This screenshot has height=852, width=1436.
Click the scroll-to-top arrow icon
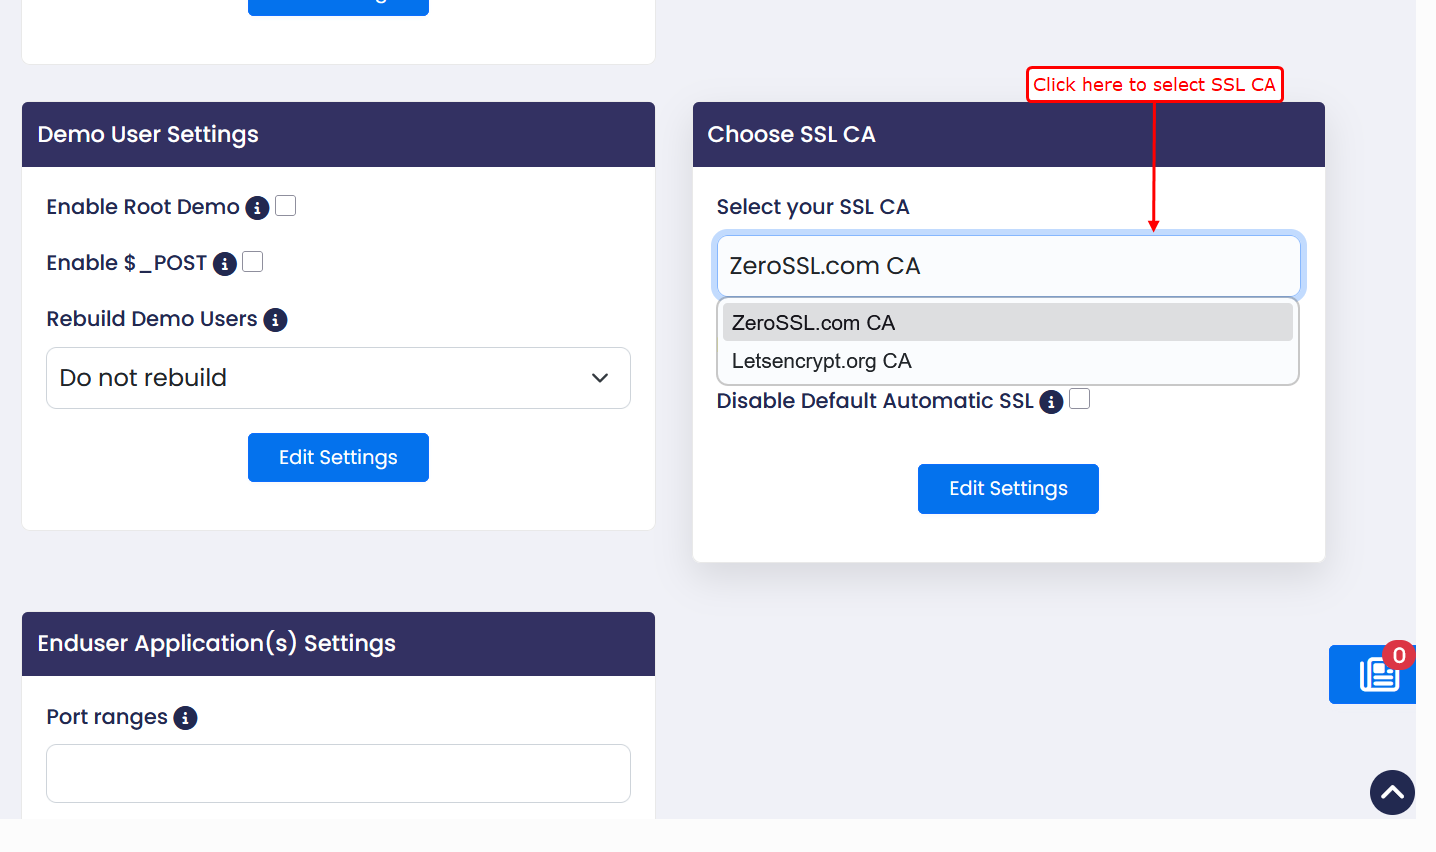point(1392,792)
